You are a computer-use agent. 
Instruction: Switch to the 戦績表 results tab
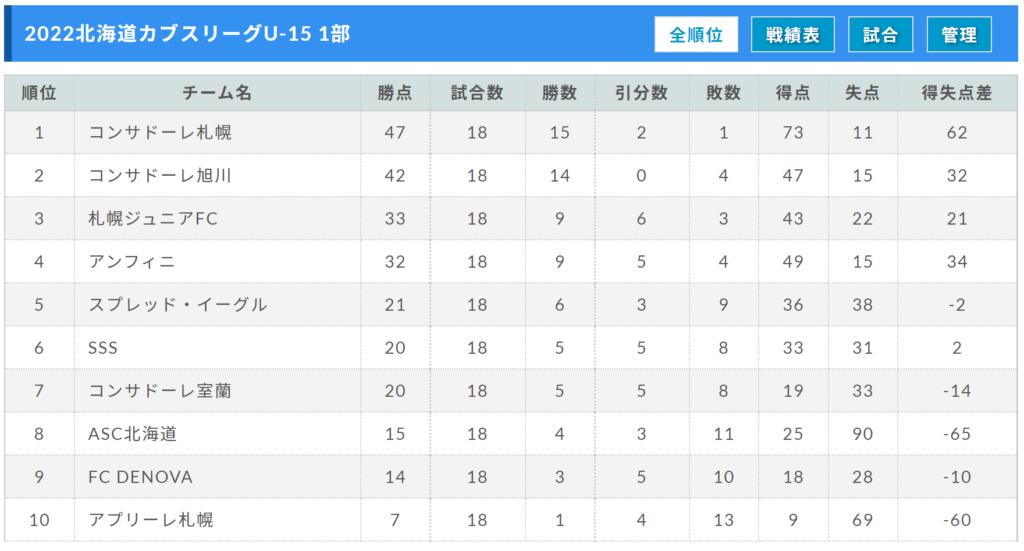pyautogui.click(x=793, y=35)
